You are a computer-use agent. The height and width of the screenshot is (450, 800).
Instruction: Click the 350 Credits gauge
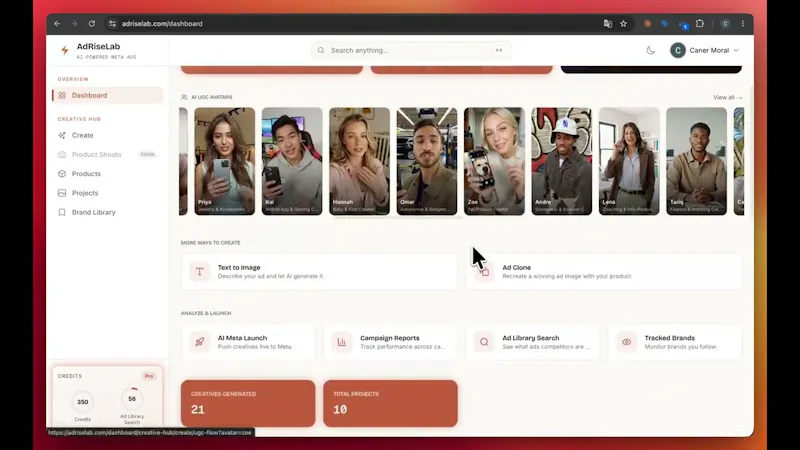(83, 402)
